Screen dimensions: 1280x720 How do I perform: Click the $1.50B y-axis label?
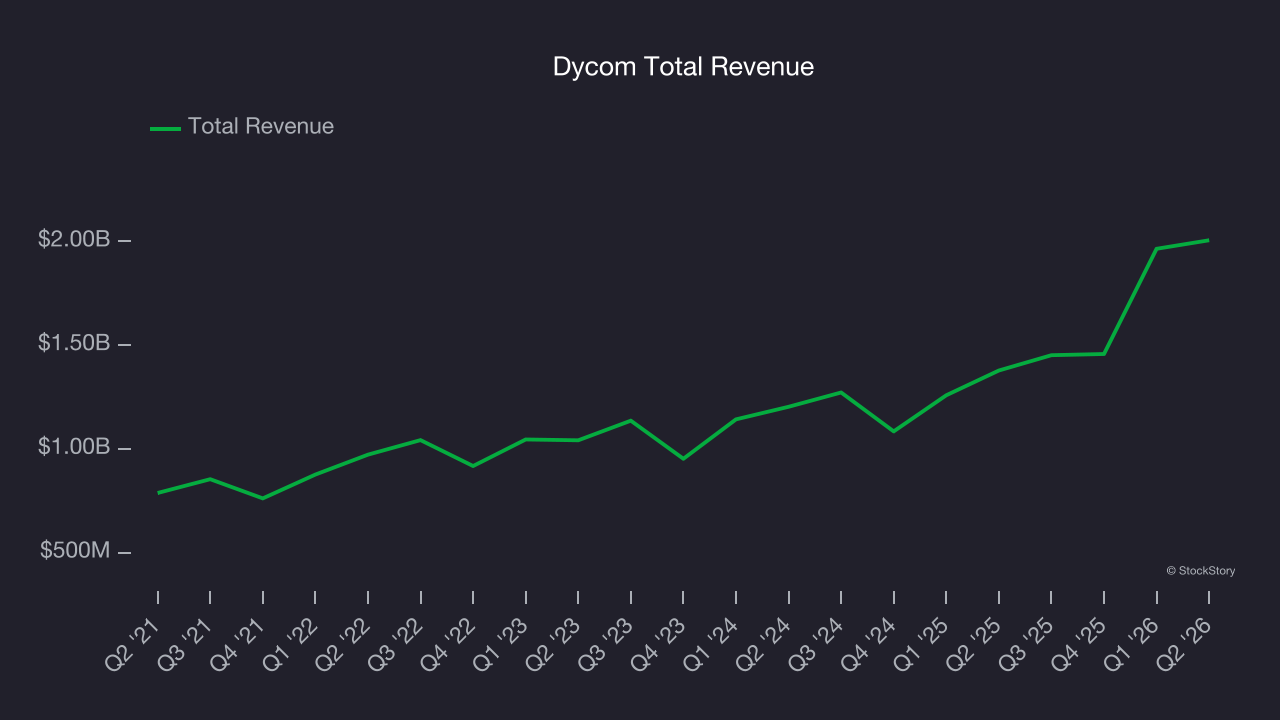pos(74,343)
